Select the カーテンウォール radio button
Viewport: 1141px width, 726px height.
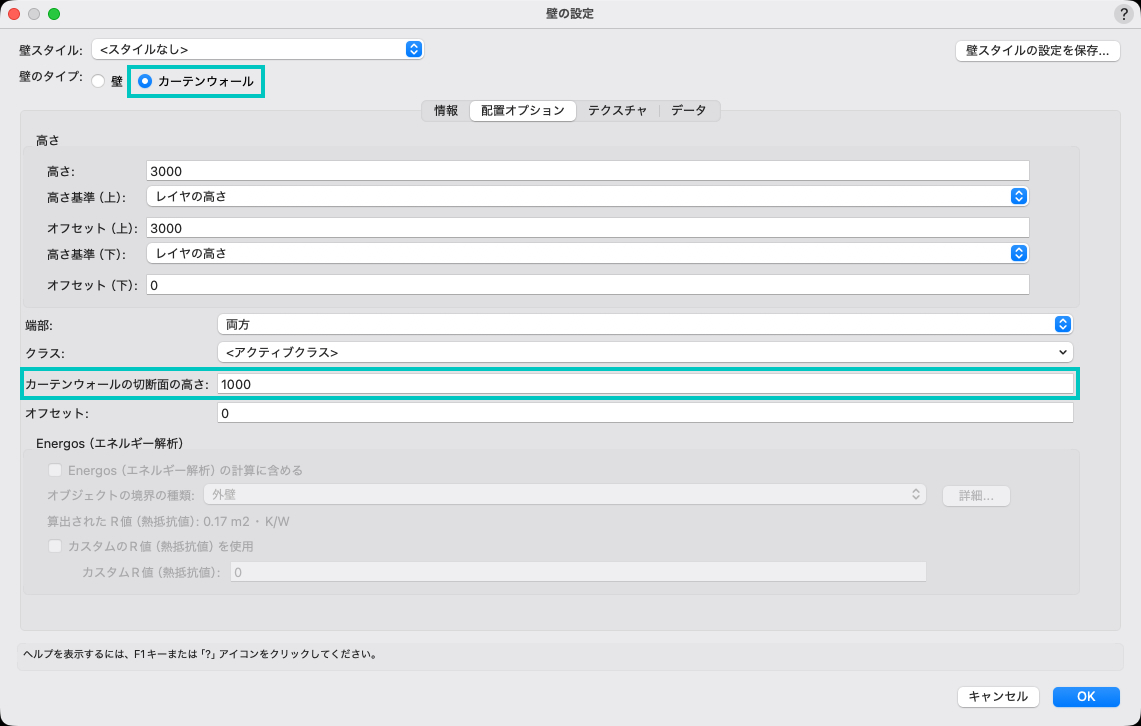[145, 82]
